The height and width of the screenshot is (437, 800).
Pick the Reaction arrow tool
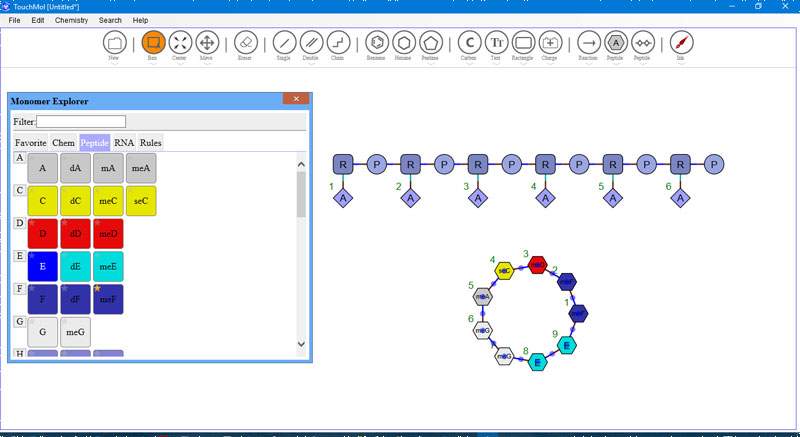click(589, 43)
